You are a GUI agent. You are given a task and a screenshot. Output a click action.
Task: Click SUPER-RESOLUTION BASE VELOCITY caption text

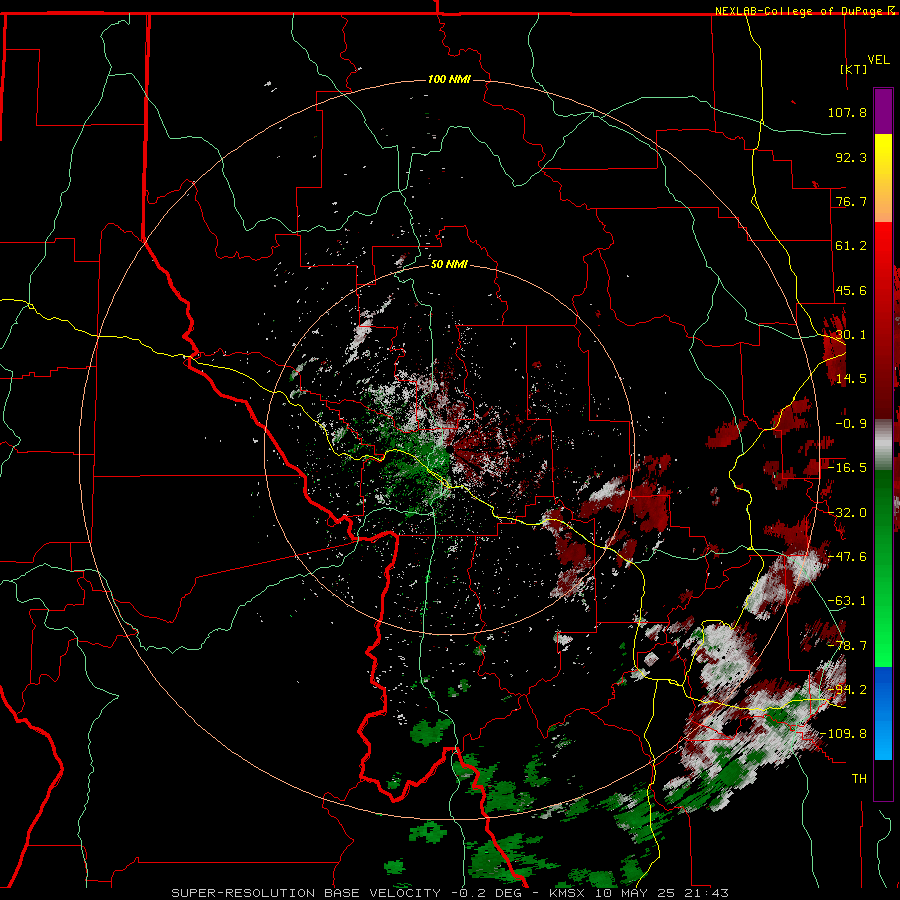point(305,893)
